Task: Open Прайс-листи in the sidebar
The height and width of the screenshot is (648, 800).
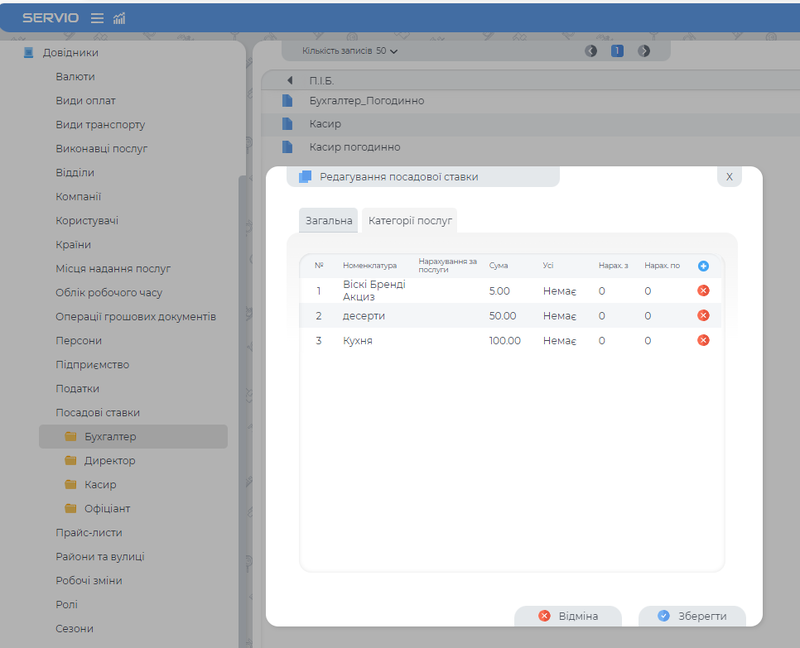Action: 89,533
